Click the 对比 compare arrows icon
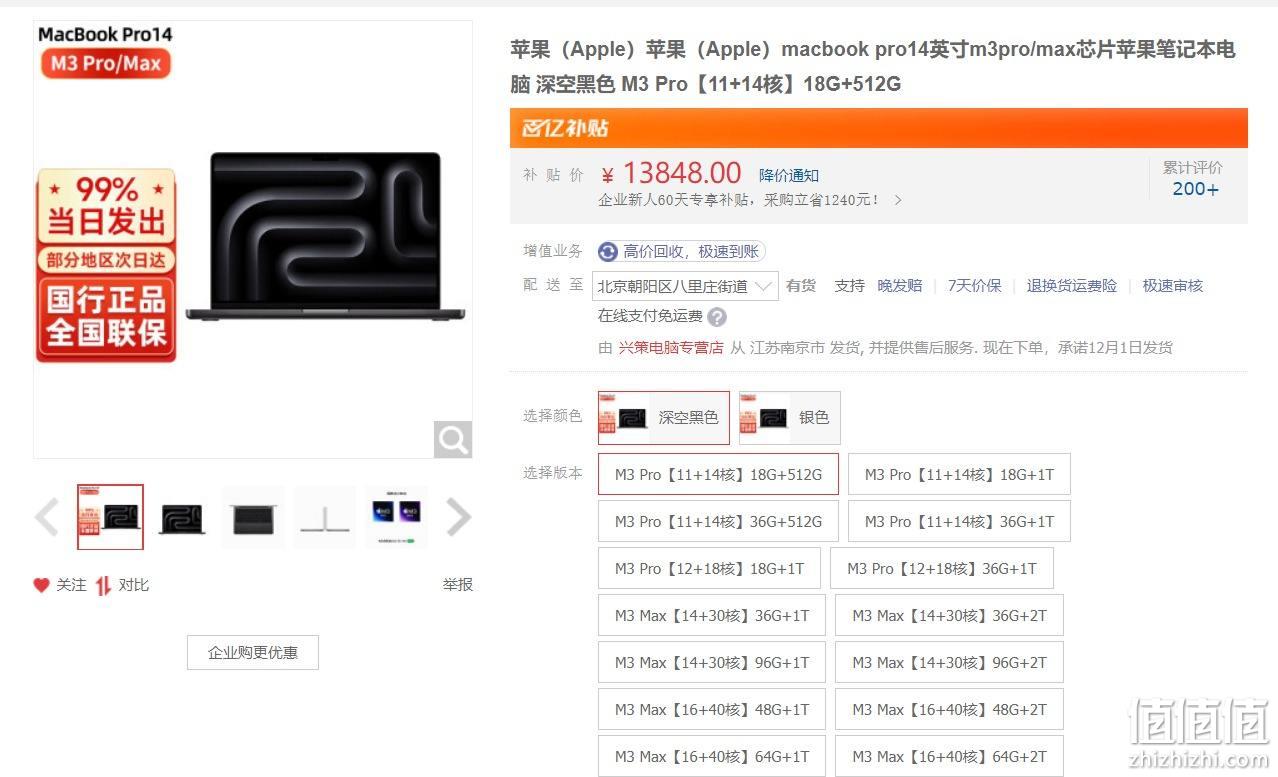1278x777 pixels. 103,585
